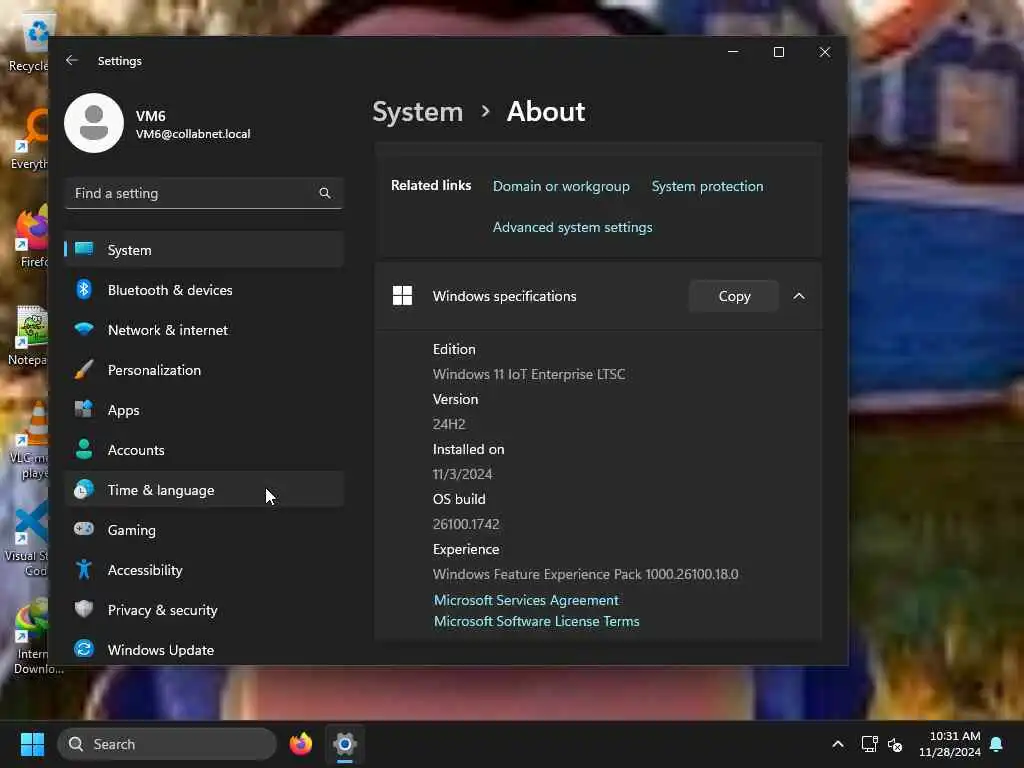Click the Windows Update sync icon
Viewport: 1024px width, 768px height.
coord(84,649)
